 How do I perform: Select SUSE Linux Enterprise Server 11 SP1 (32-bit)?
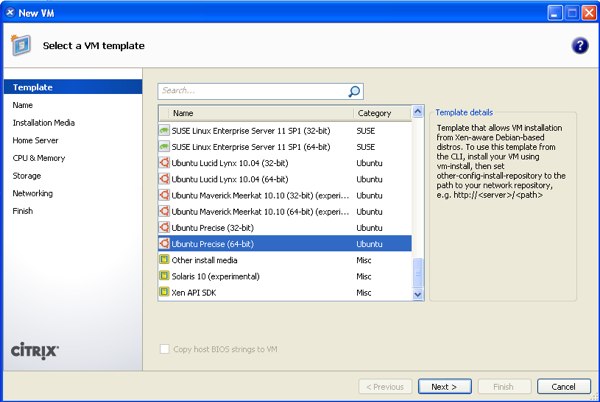click(285, 130)
